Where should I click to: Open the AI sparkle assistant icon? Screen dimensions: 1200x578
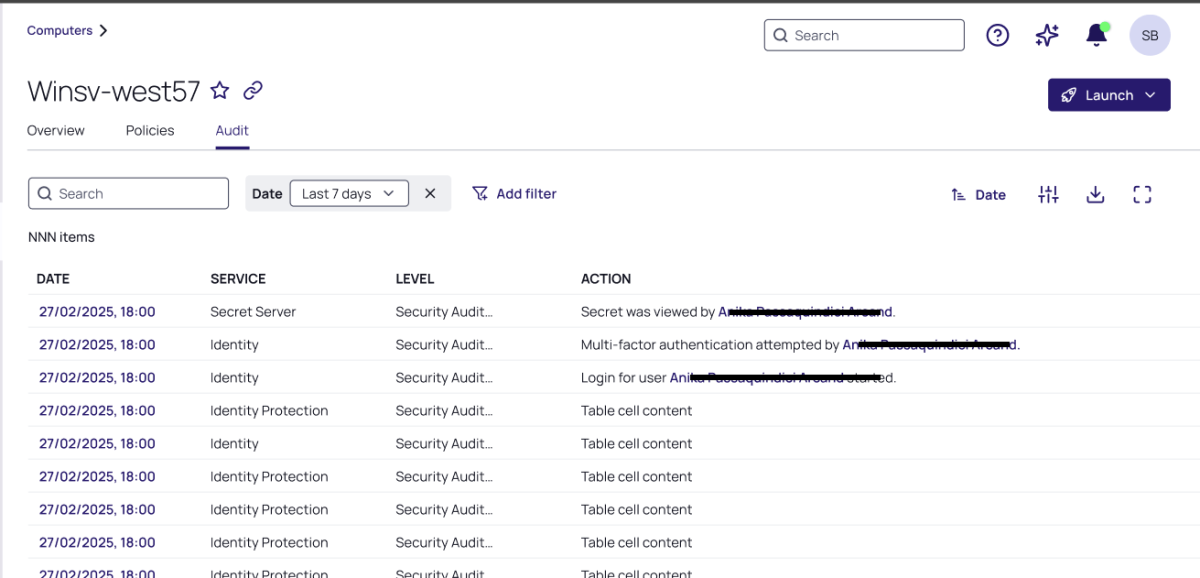coord(1047,36)
